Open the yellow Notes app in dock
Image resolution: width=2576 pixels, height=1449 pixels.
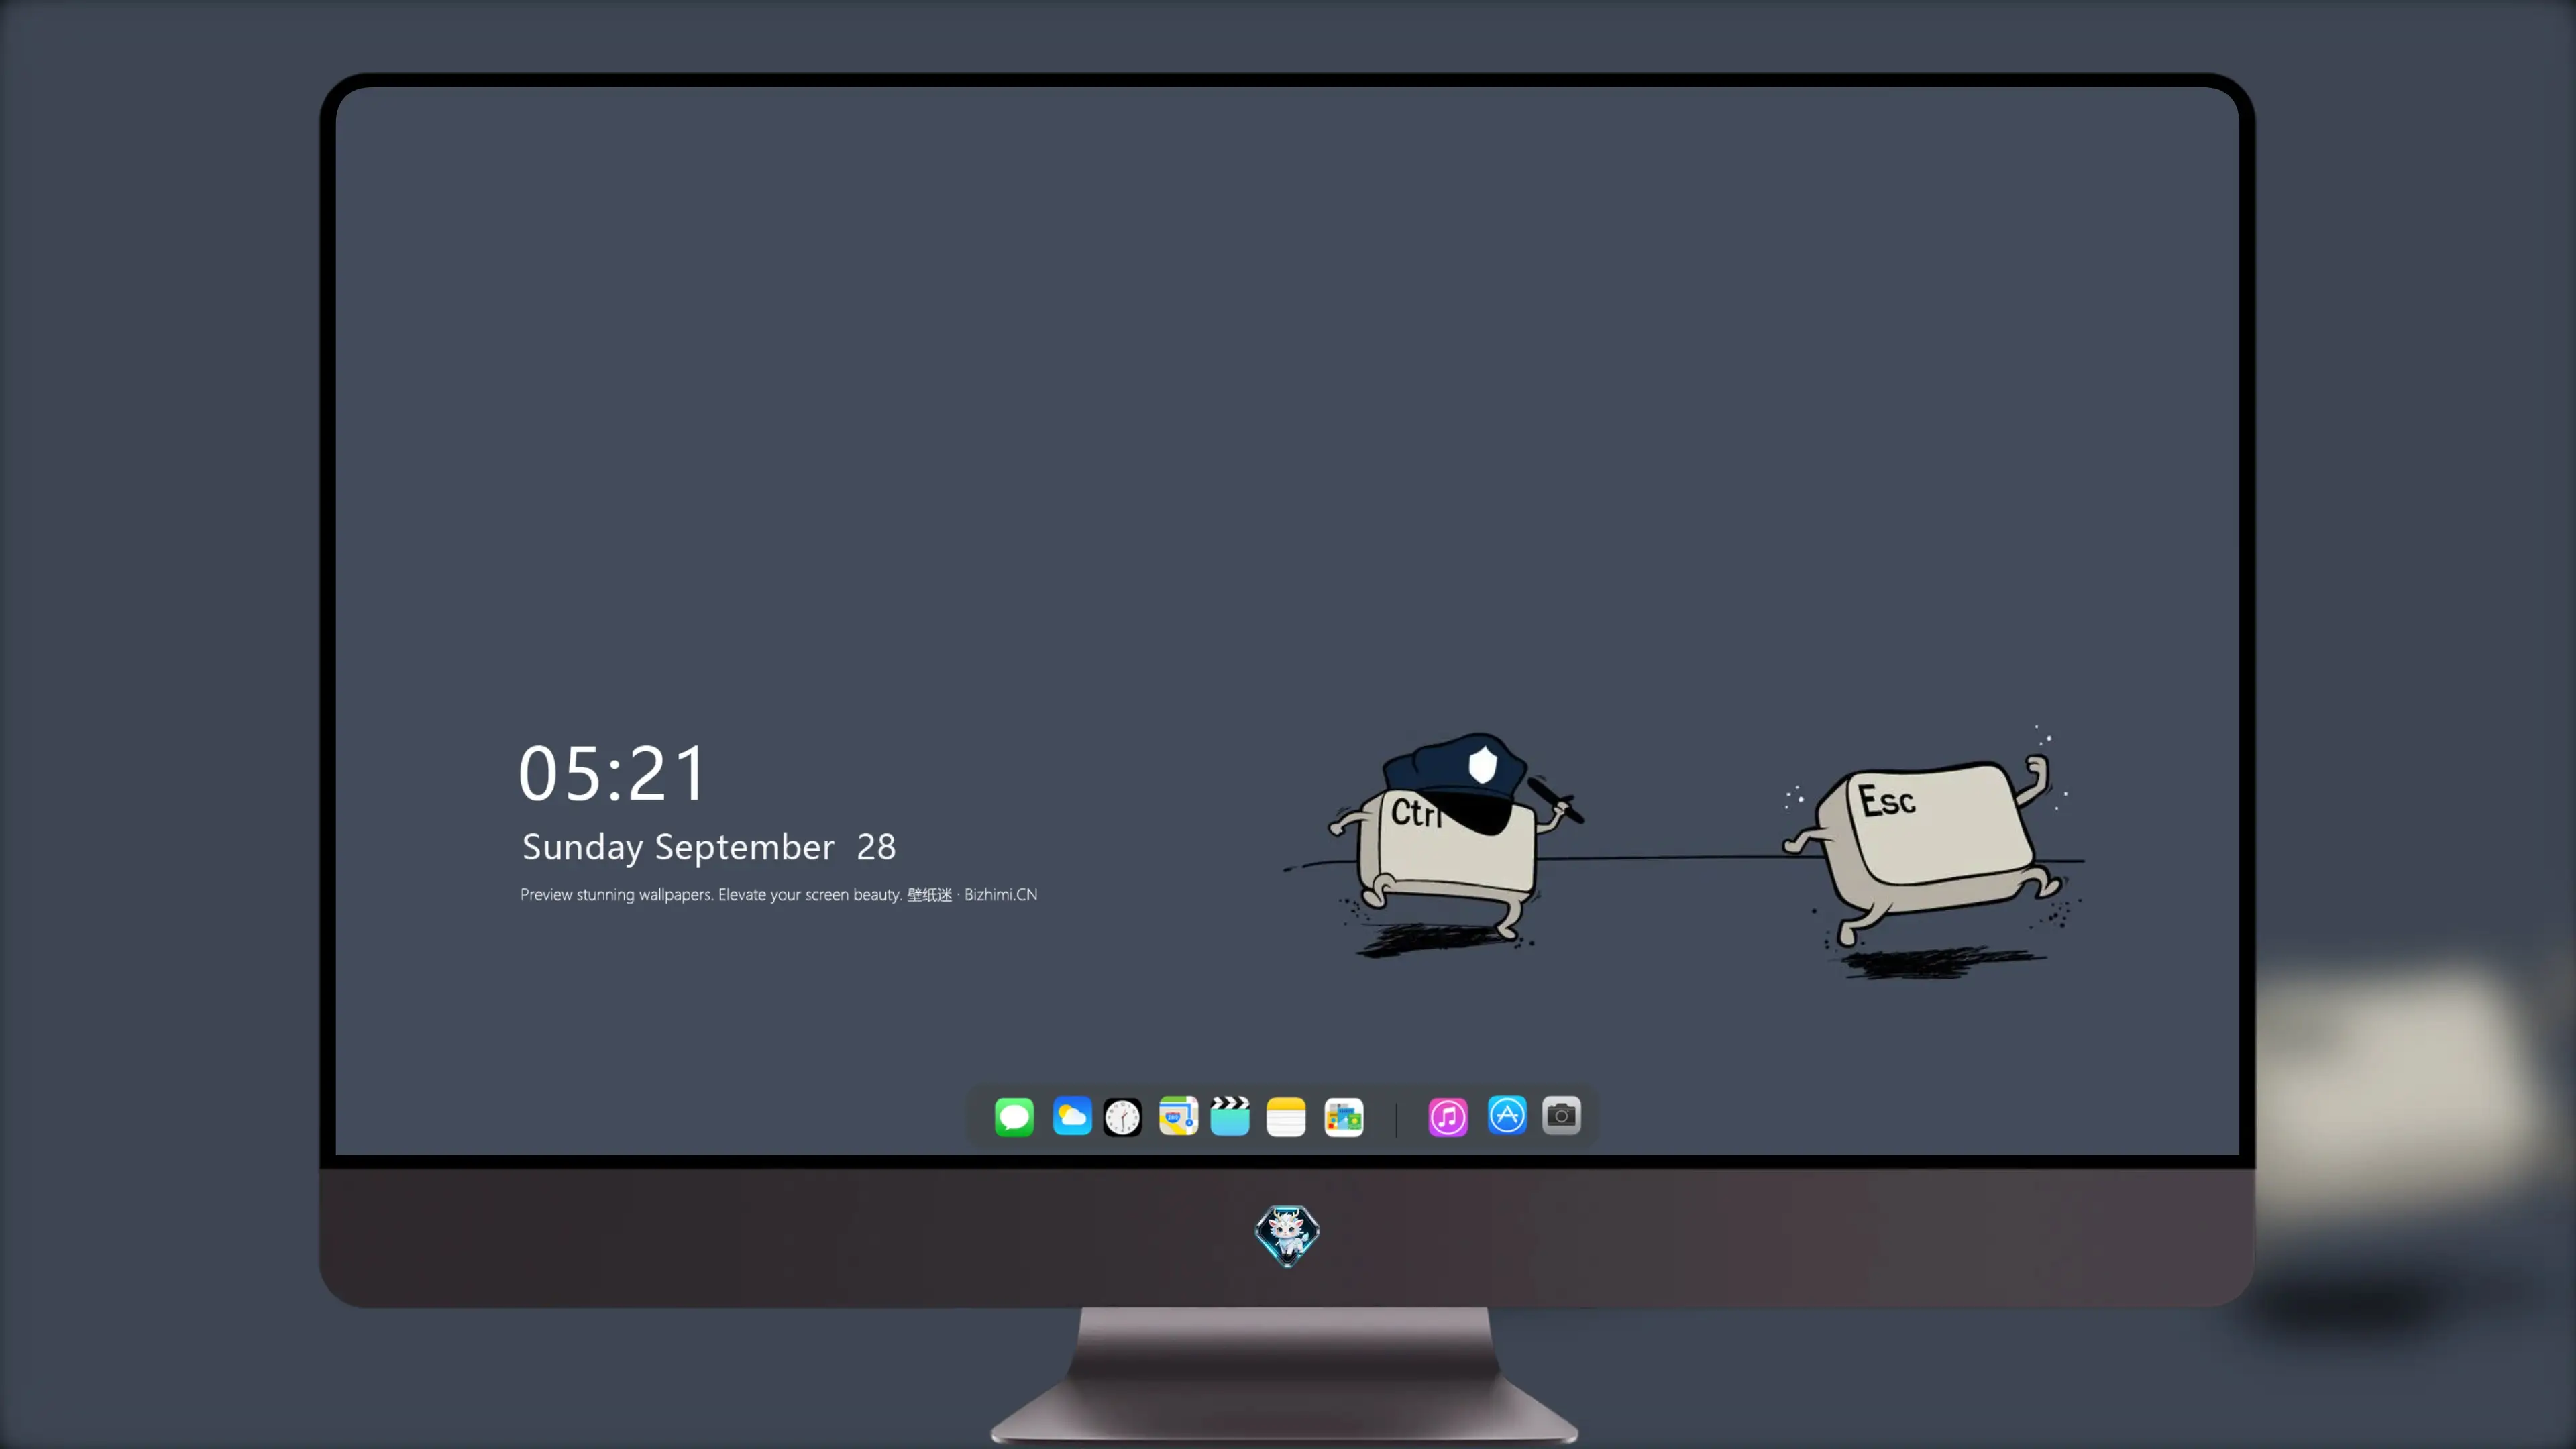point(1286,1116)
